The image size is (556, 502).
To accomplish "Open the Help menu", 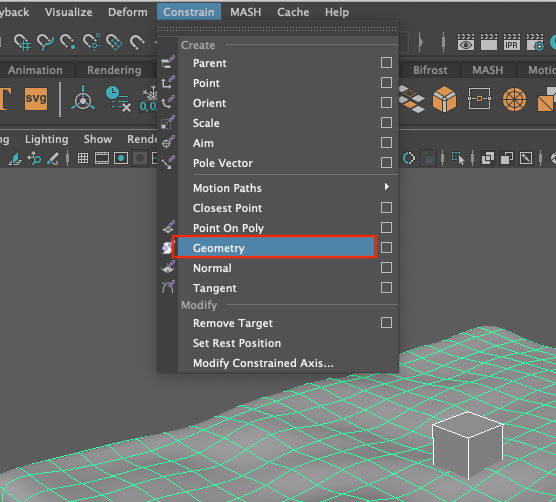I will point(337,12).
